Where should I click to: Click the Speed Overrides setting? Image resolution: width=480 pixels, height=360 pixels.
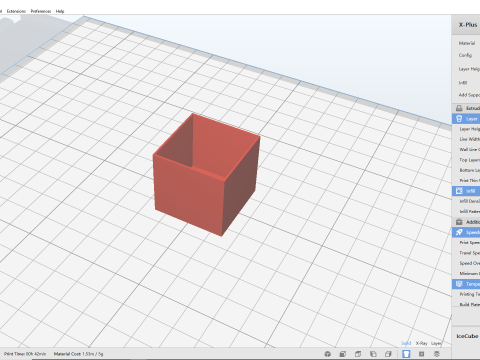click(470, 263)
